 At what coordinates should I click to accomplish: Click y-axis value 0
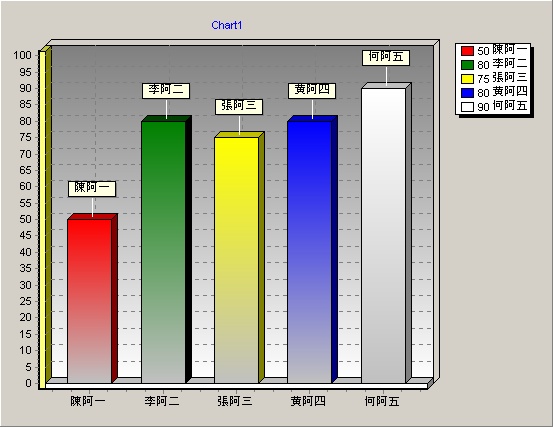coord(29,383)
